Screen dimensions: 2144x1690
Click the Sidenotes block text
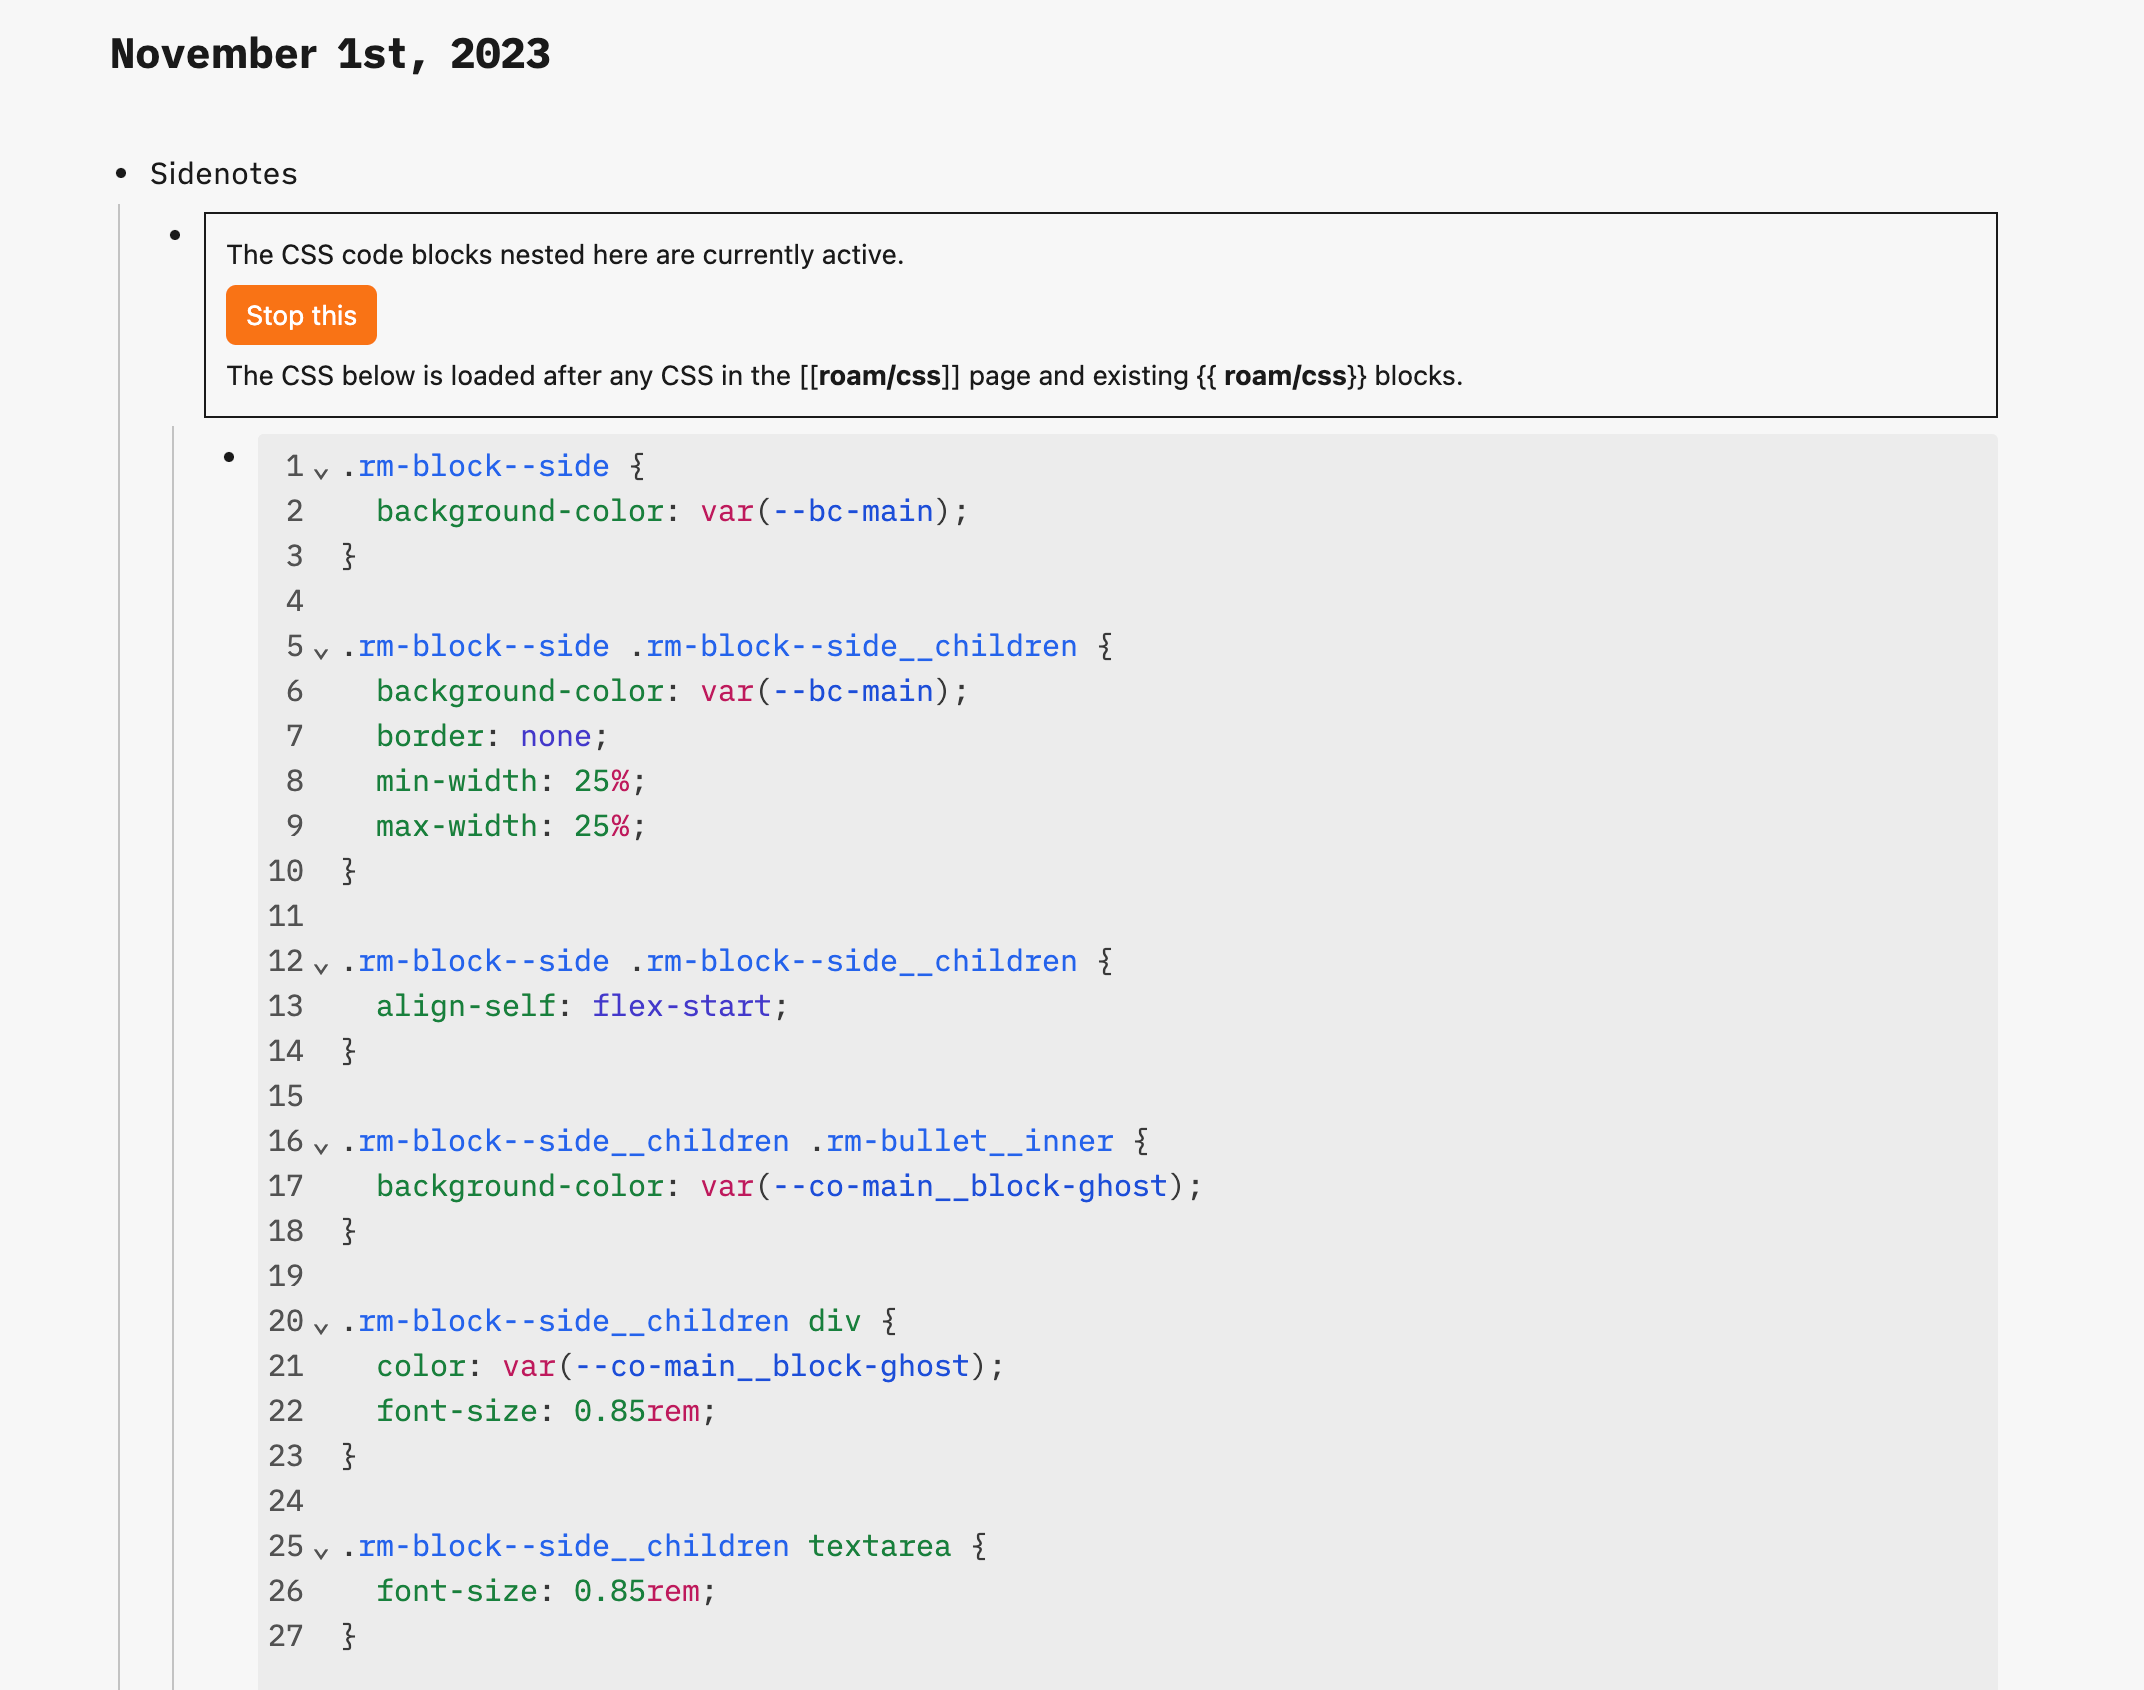(224, 174)
